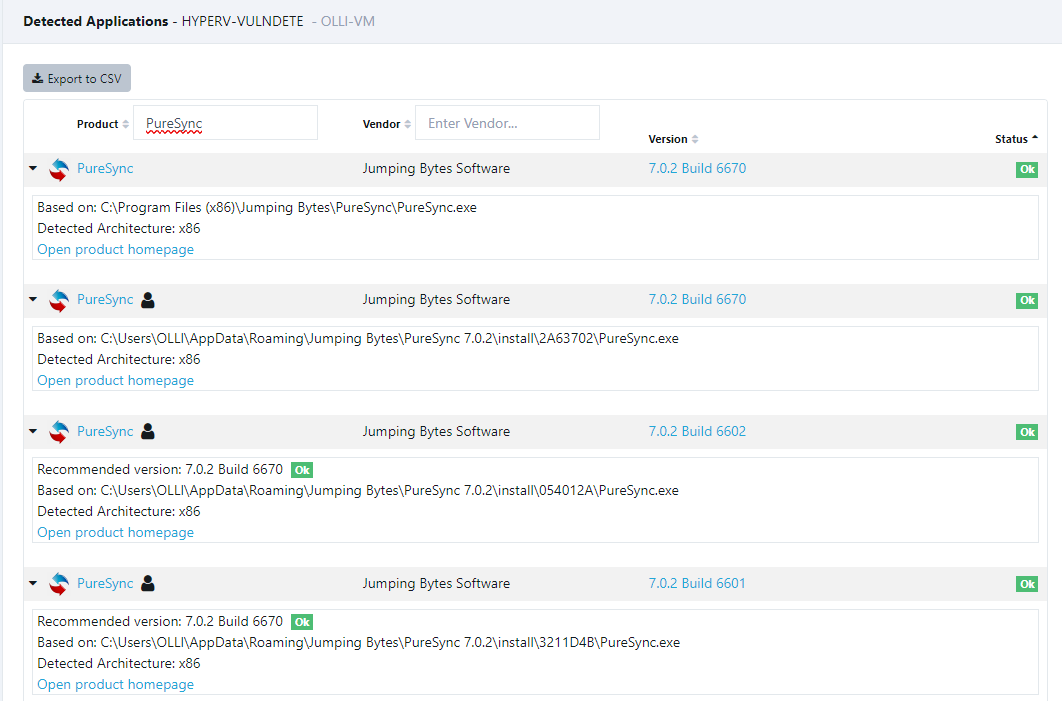Click PureSync icon in 2A63702 row

[x=59, y=300]
